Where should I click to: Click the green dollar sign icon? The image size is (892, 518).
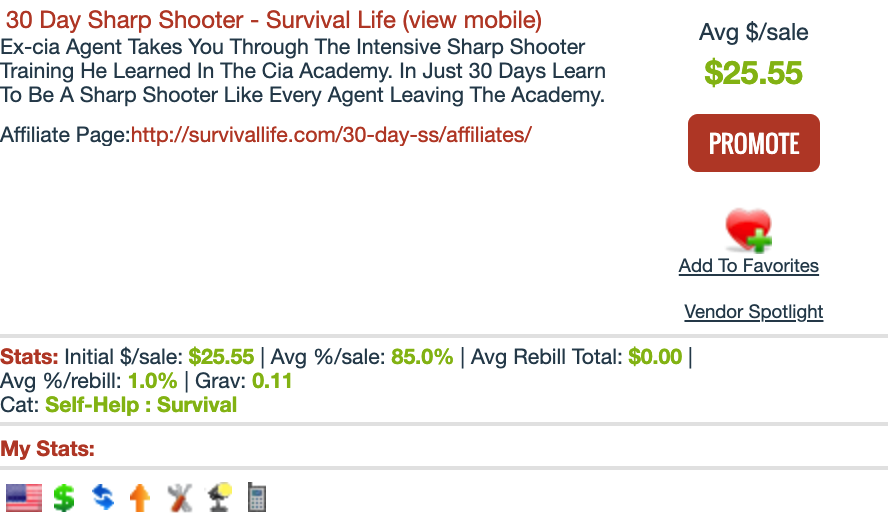click(64, 498)
